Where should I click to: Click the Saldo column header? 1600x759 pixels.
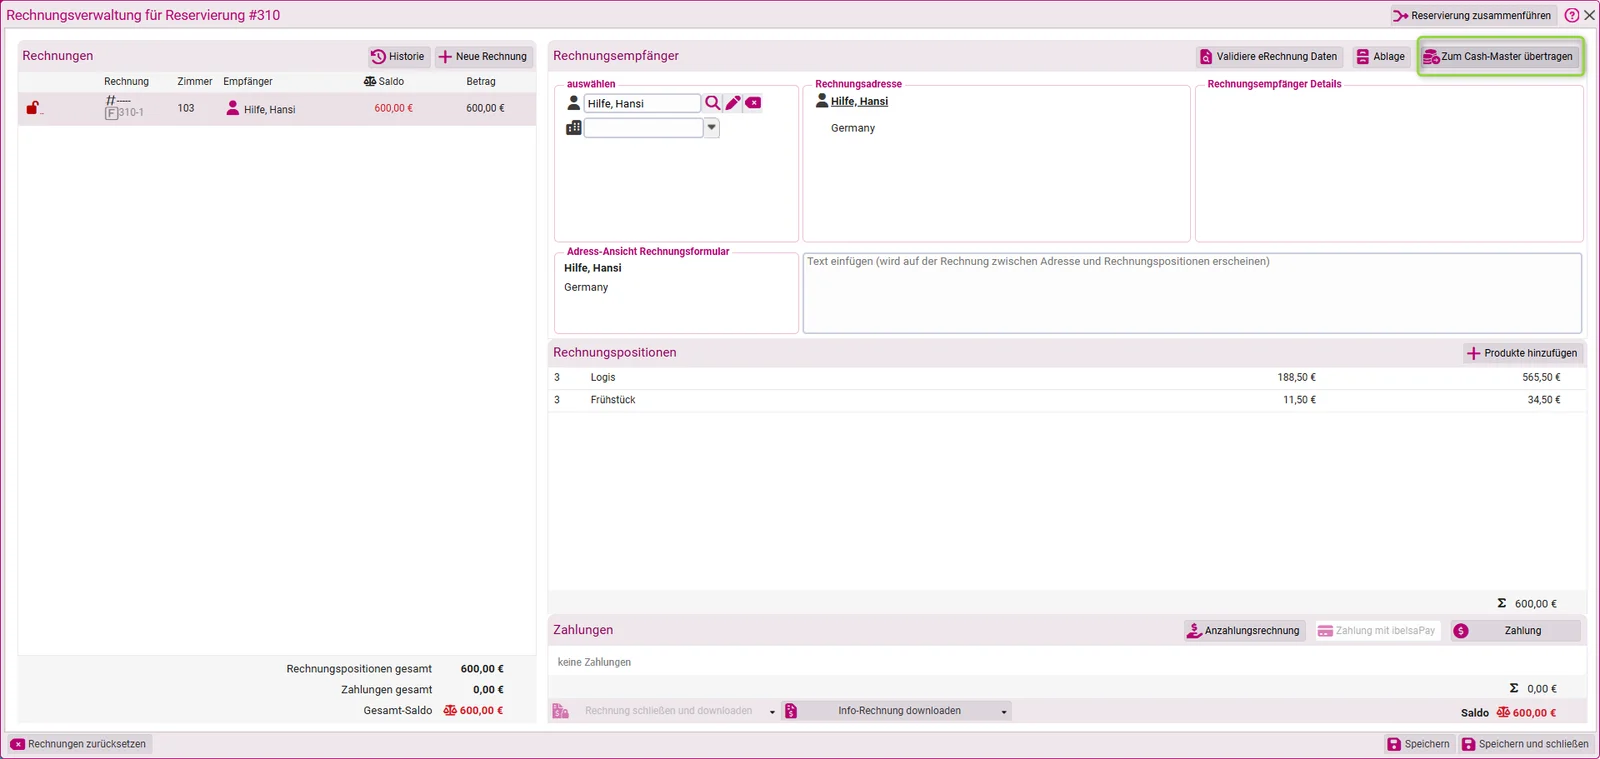384,82
